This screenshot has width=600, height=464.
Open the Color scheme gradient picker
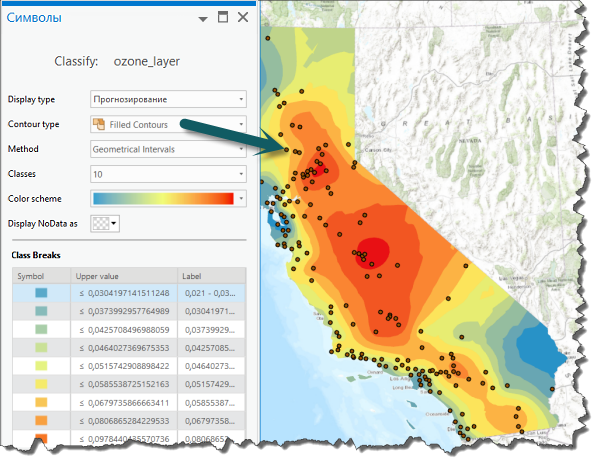167,198
